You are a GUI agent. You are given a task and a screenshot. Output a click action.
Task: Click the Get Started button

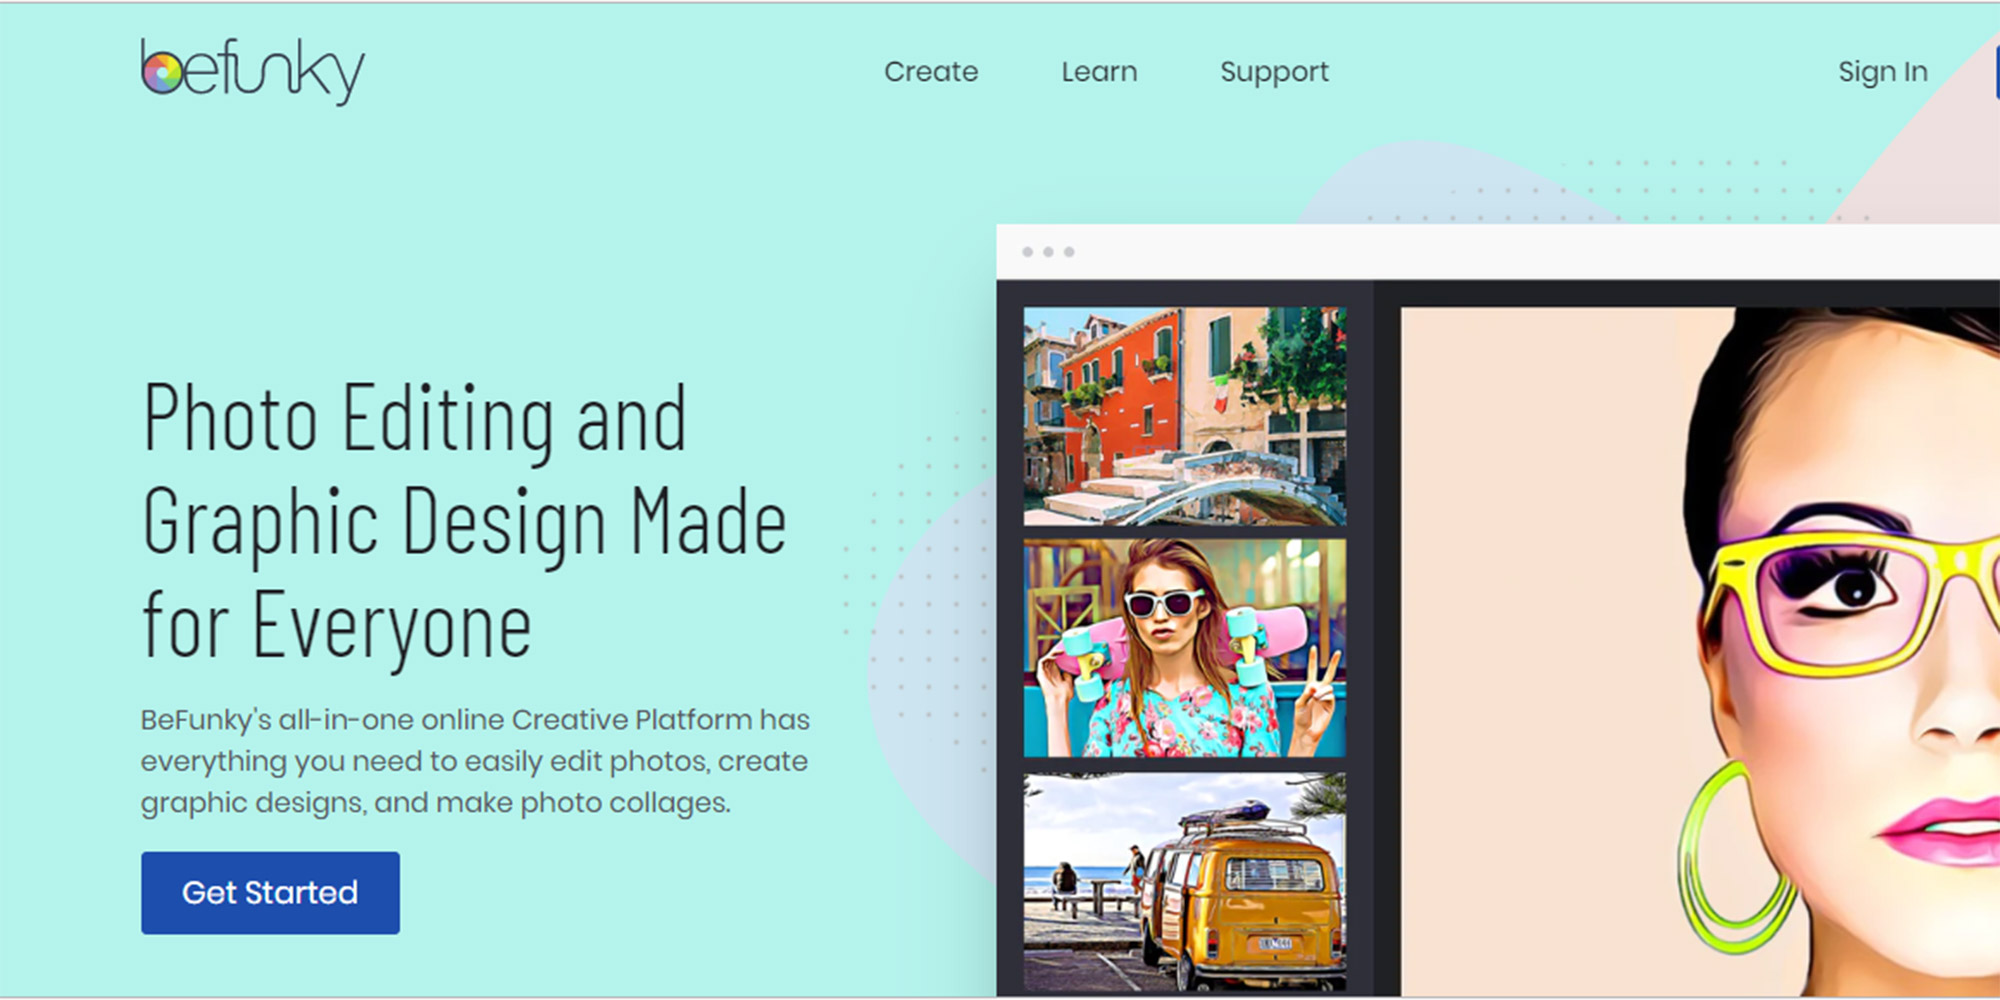pyautogui.click(x=270, y=893)
